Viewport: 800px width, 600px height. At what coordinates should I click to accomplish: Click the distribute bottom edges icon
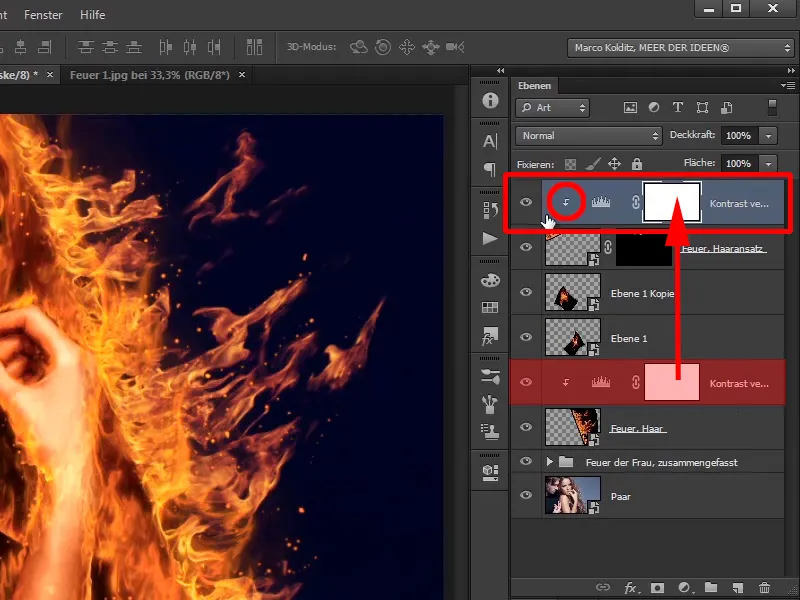pos(134,47)
